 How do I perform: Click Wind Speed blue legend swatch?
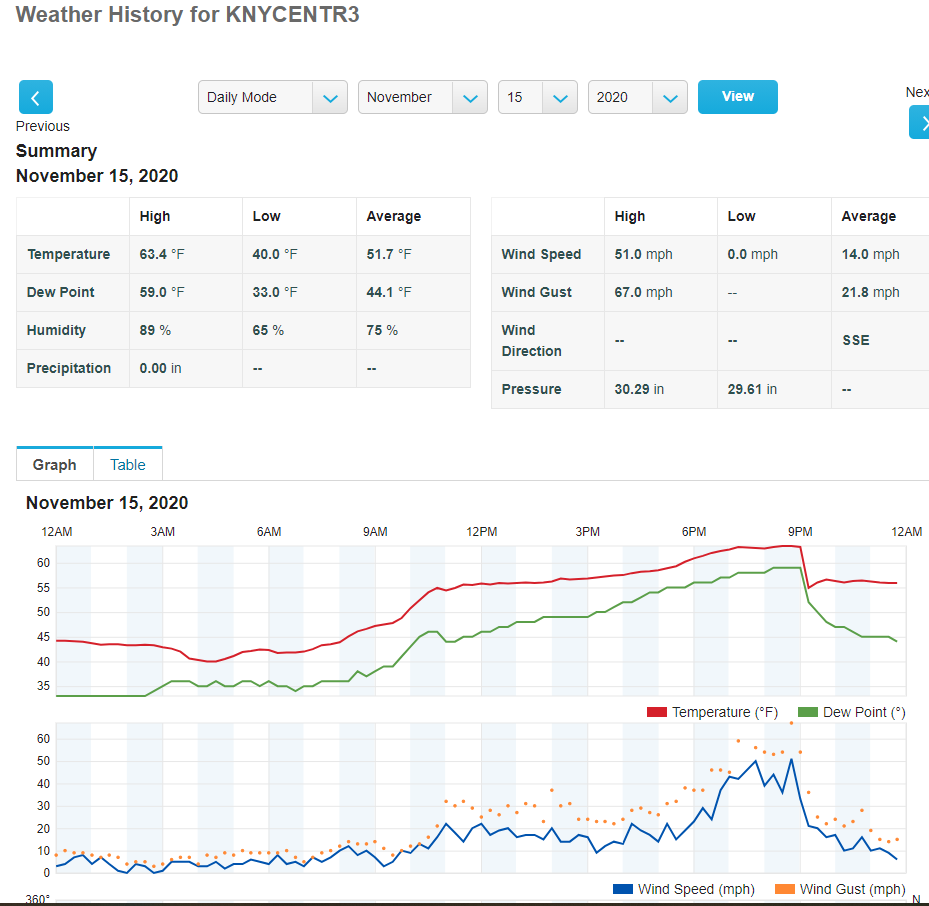pyautogui.click(x=623, y=889)
